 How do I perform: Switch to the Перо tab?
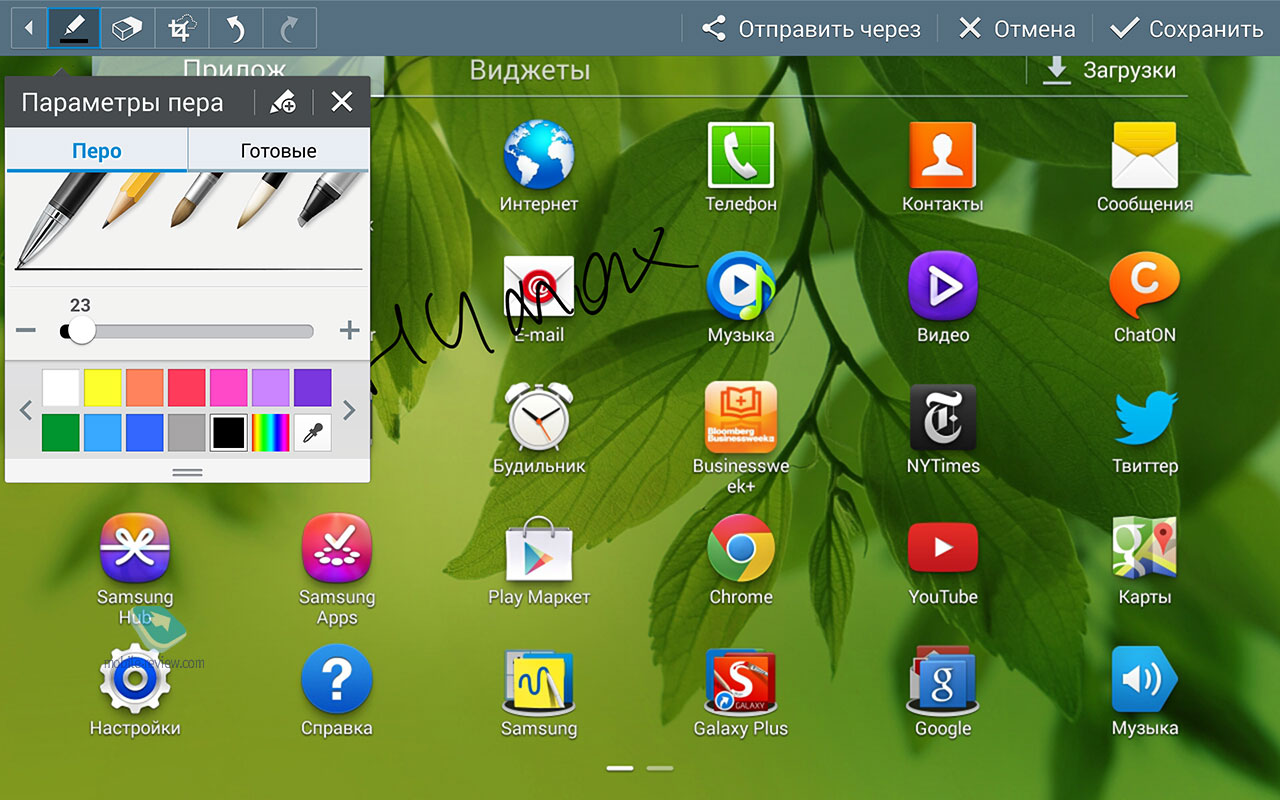point(97,151)
